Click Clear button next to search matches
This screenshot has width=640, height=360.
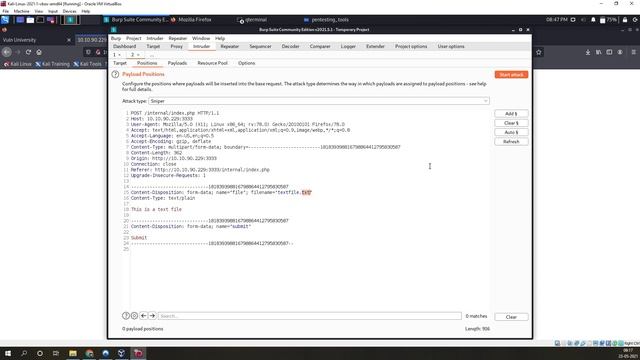point(511,317)
